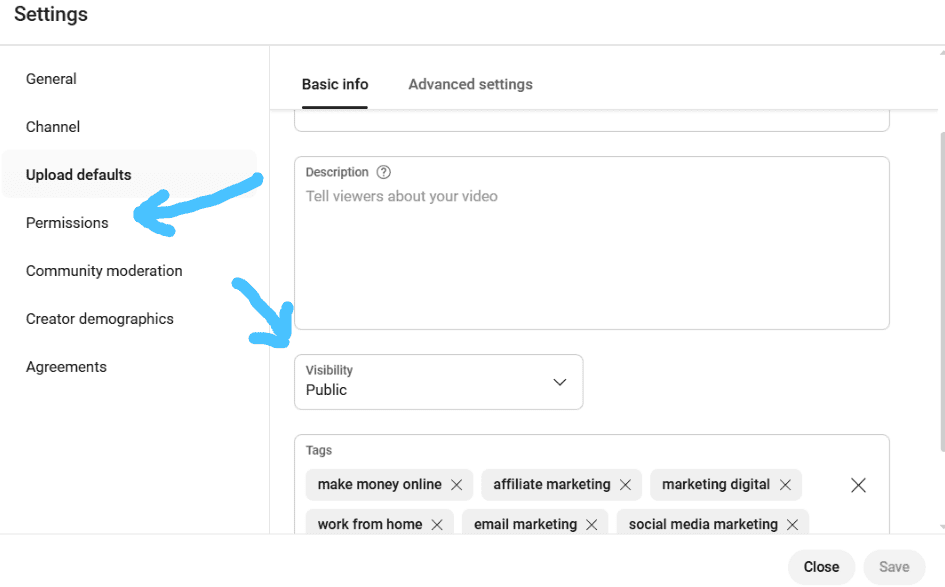This screenshot has width=945, height=587.
Task: Open the General settings section
Action: pyautogui.click(x=51, y=79)
